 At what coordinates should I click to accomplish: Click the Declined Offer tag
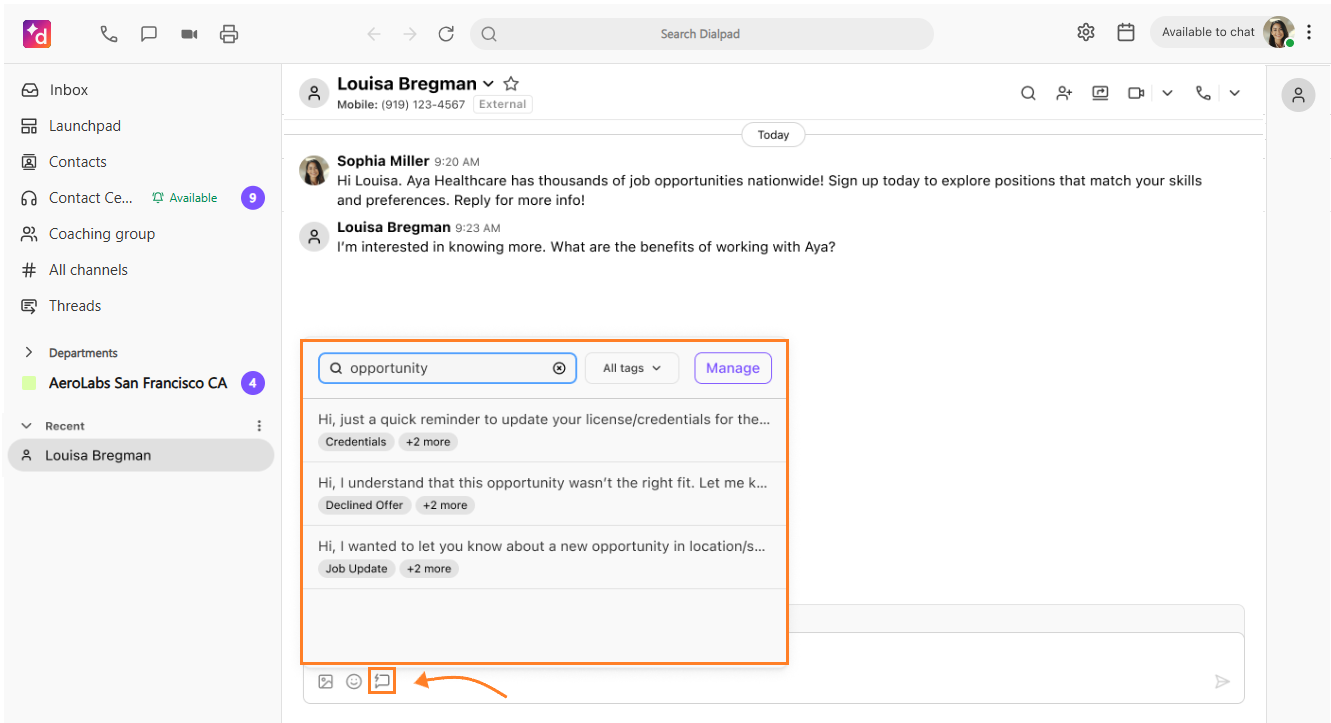pos(364,505)
